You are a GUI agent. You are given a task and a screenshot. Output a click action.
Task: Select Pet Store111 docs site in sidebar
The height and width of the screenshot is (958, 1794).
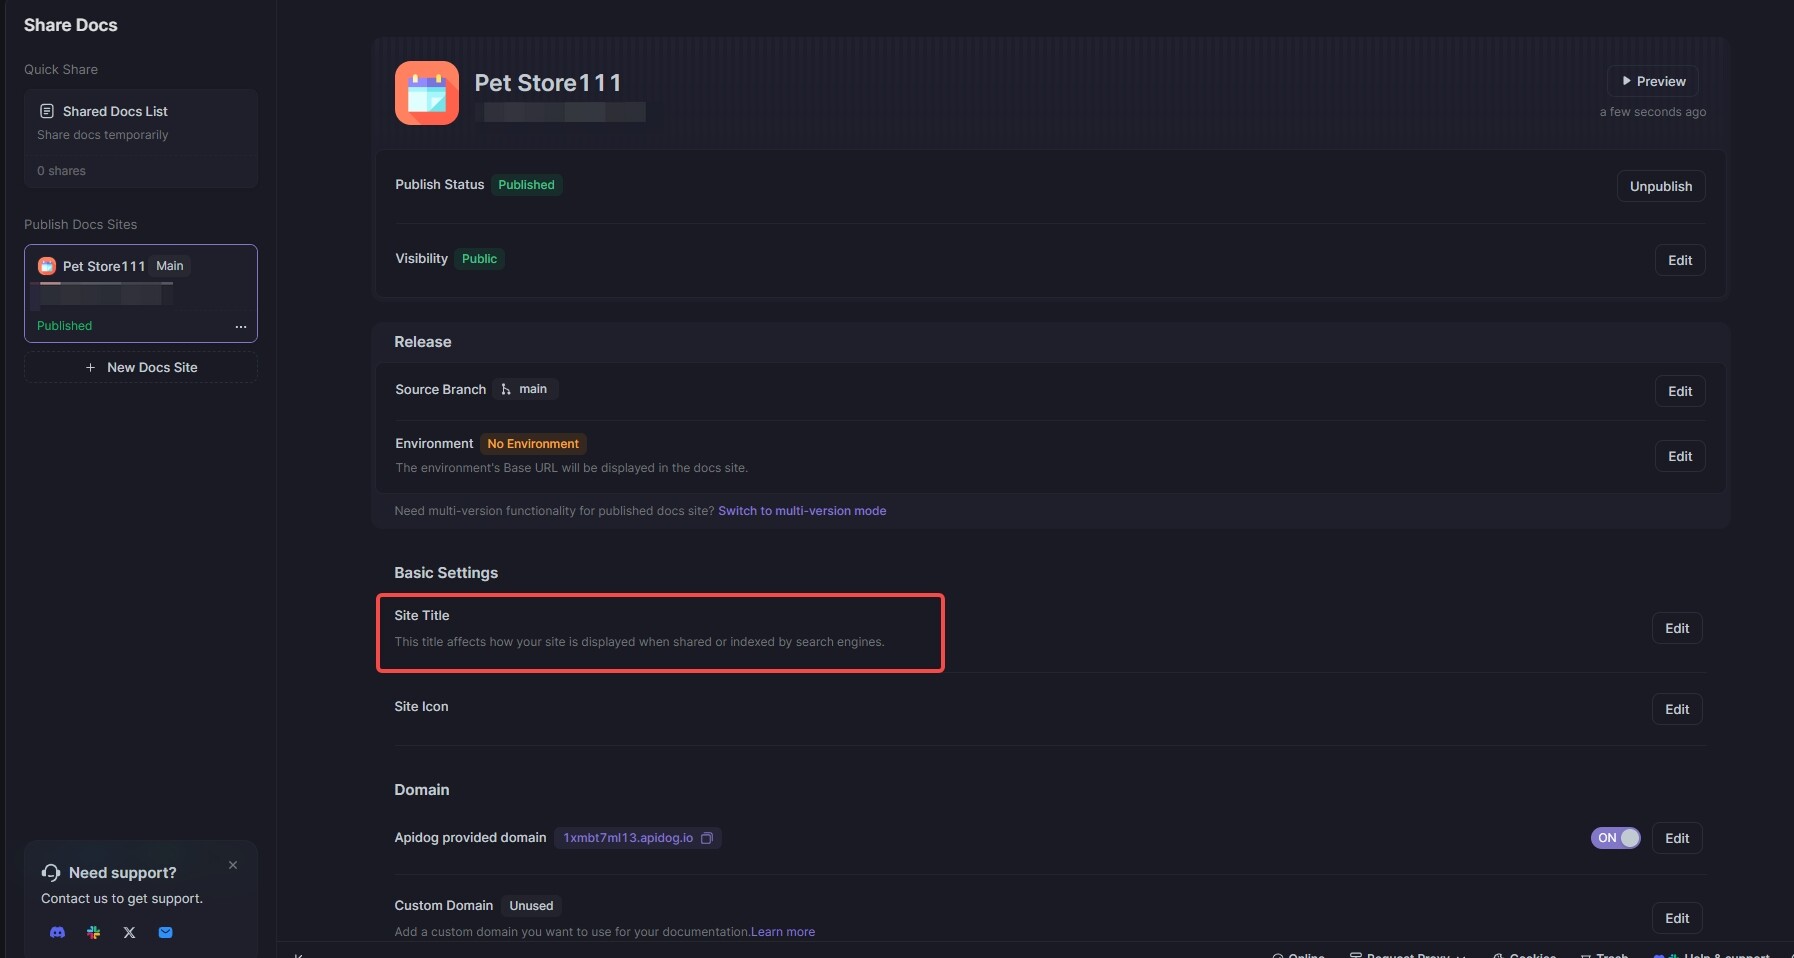(x=104, y=266)
